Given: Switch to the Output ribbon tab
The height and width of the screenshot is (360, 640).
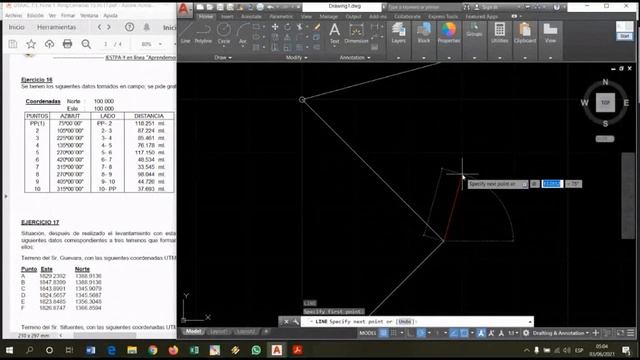Looking at the screenshot, I should [353, 17].
